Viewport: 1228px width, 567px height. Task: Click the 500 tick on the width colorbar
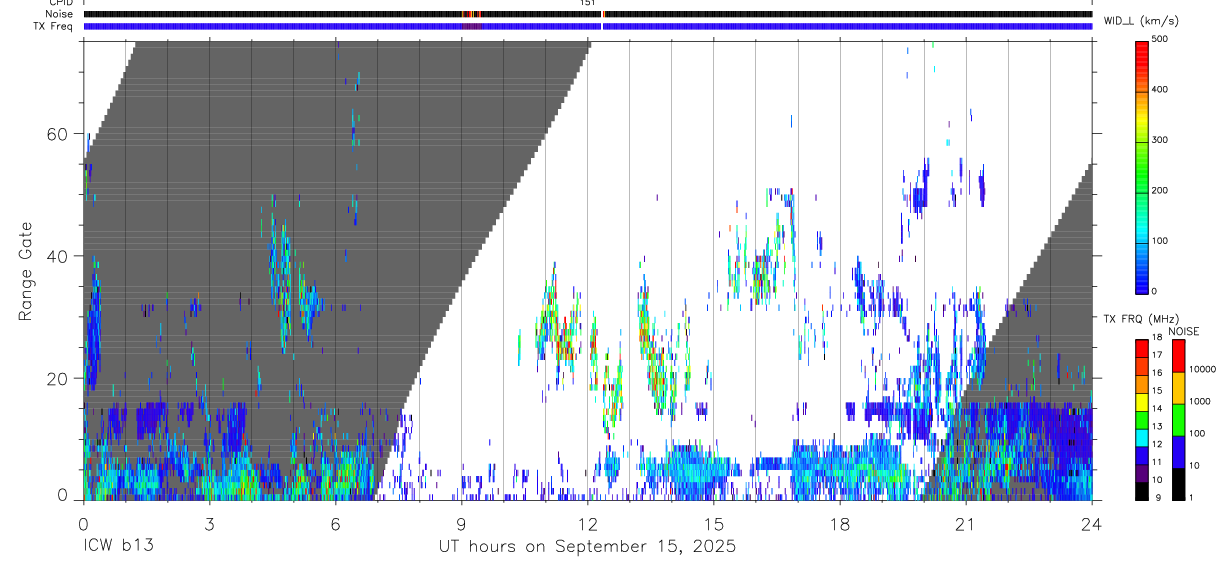tap(1161, 39)
